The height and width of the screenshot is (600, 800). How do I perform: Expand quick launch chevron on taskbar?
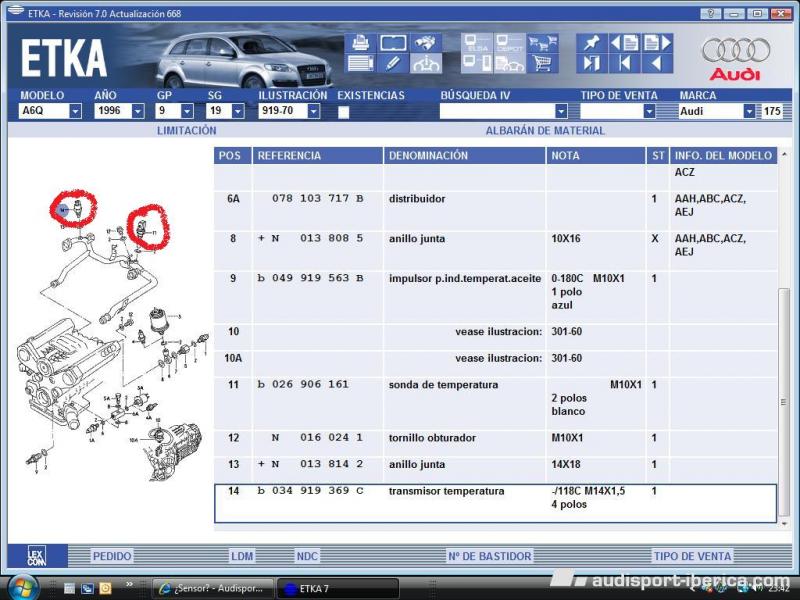130,585
